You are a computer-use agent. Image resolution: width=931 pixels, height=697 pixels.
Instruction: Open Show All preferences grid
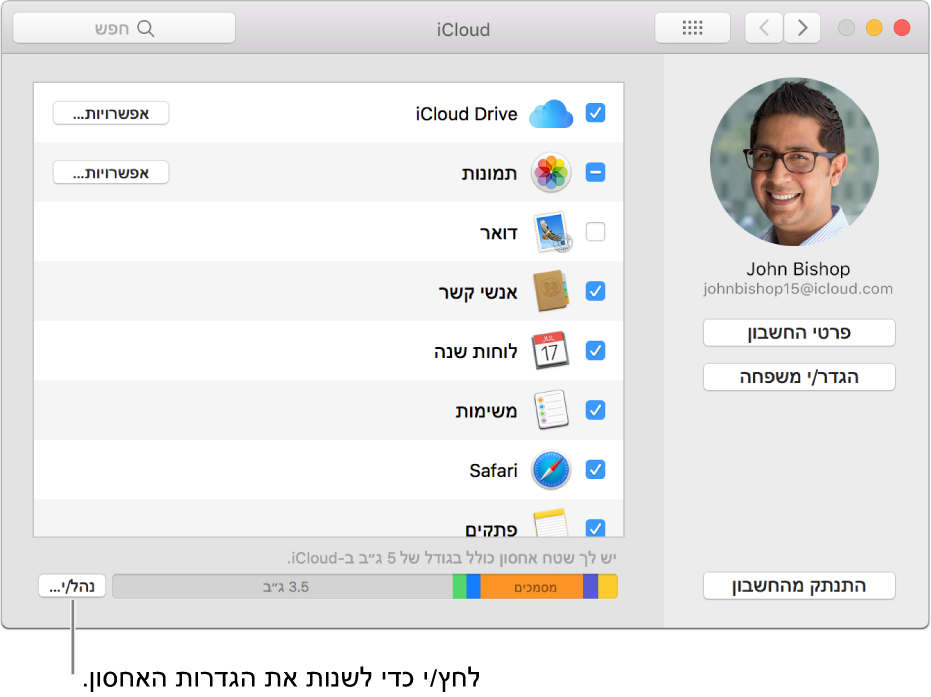point(692,27)
